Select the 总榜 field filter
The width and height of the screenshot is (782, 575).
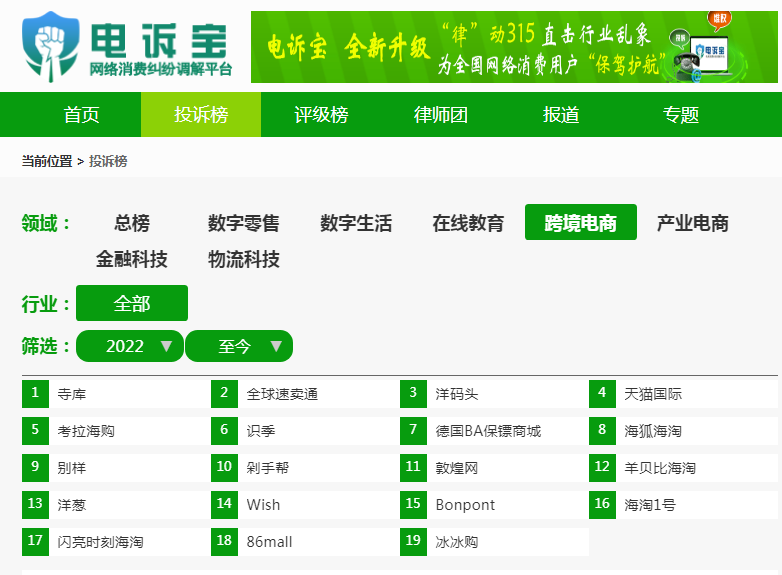click(x=132, y=222)
